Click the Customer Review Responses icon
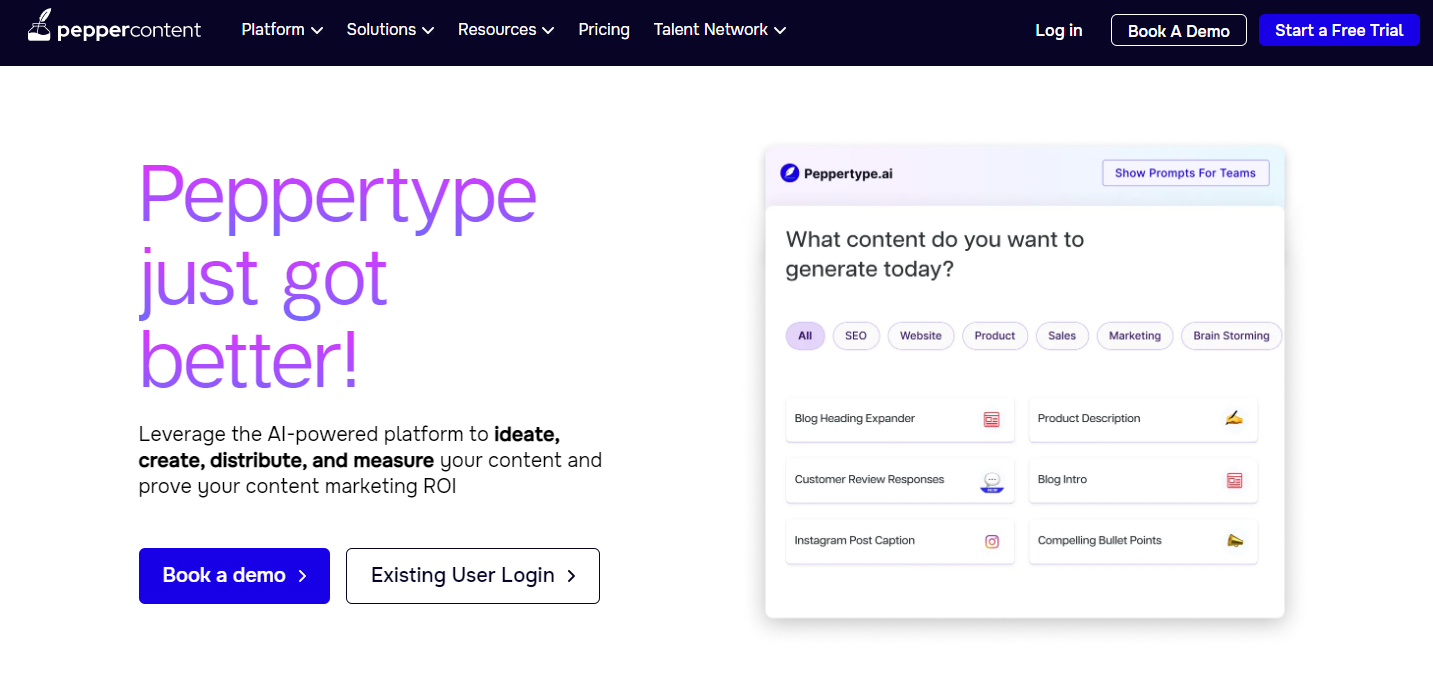 991,483
